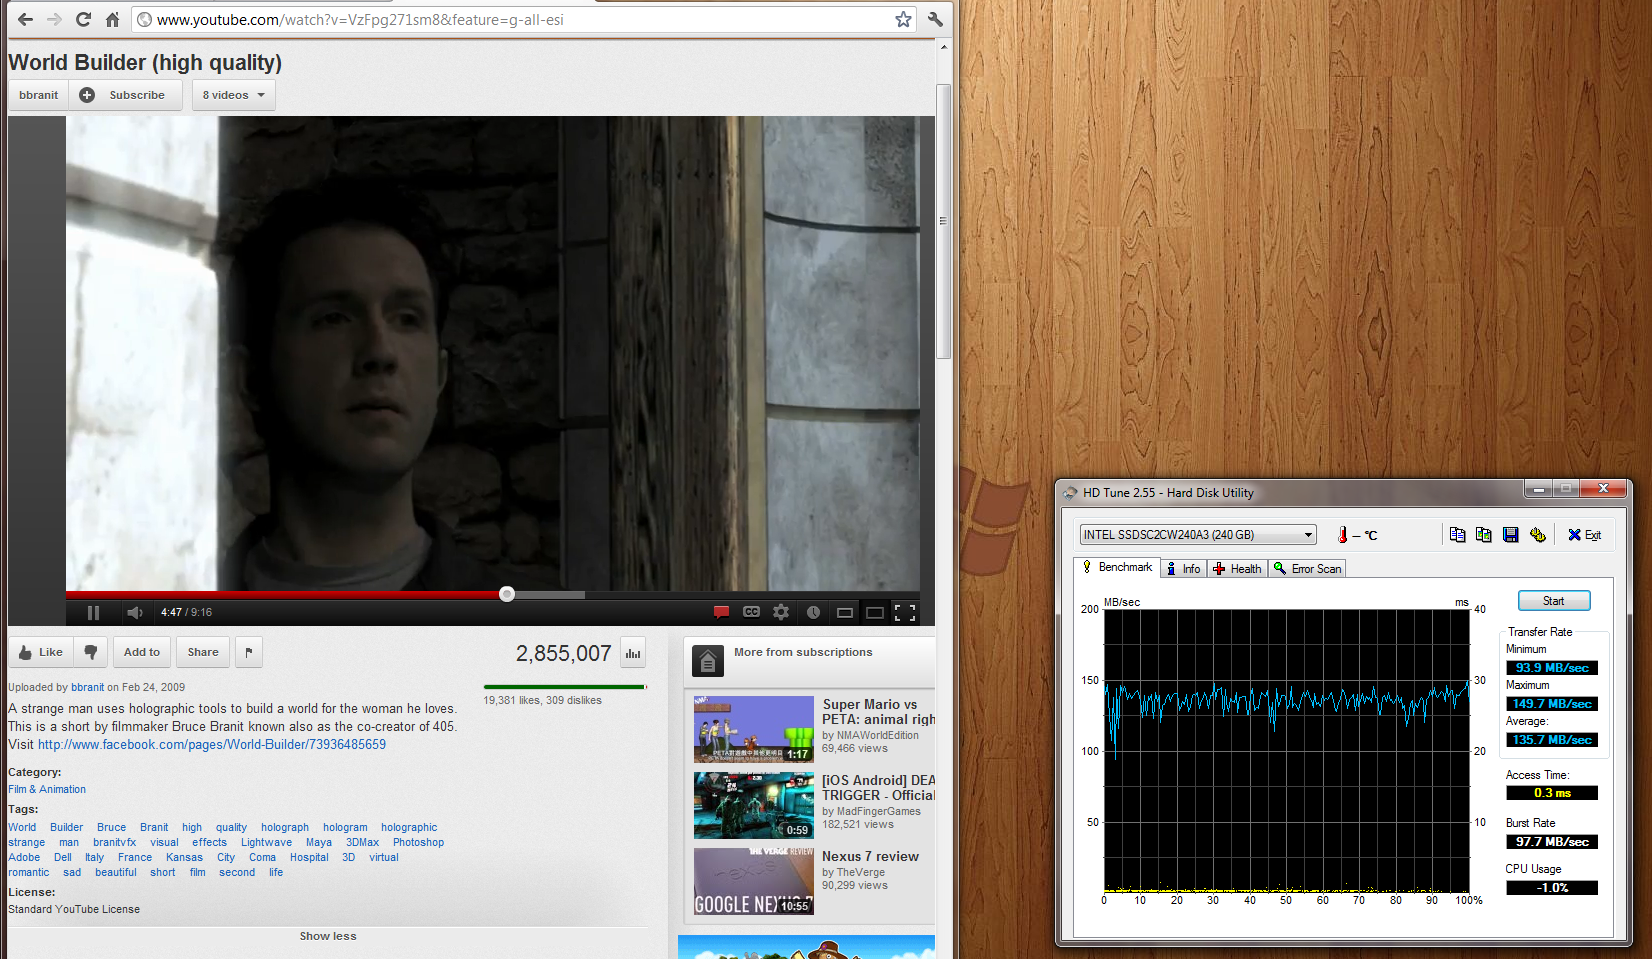The height and width of the screenshot is (959, 1652).
Task: Click the Photoshop tag
Action: [418, 842]
